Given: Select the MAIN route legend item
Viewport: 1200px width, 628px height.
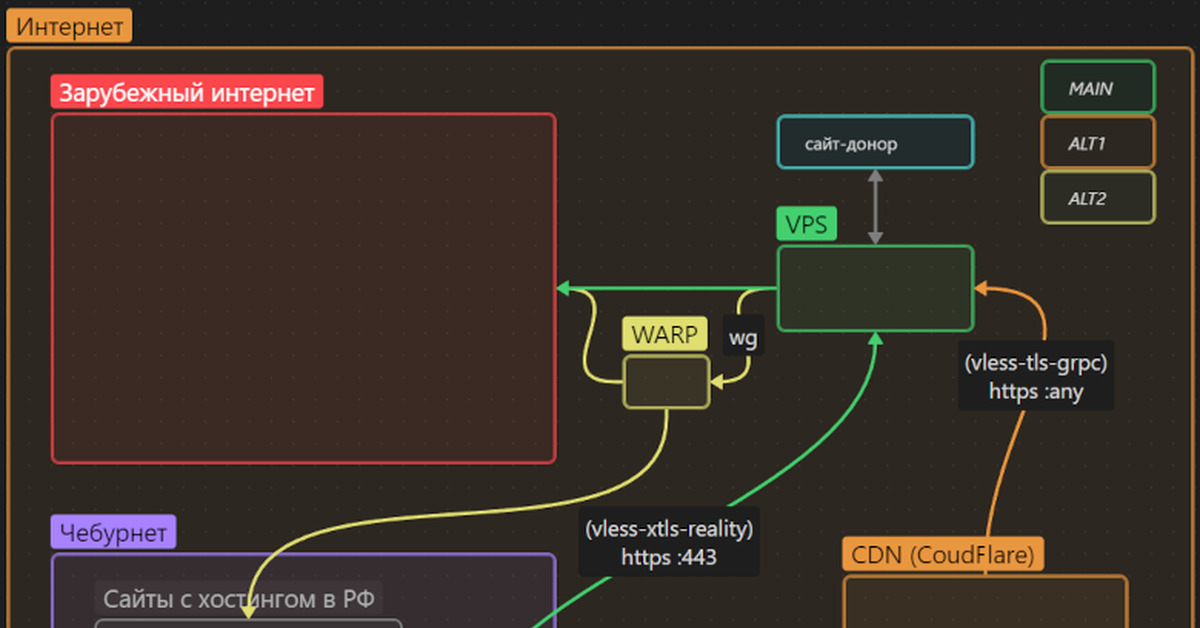Looking at the screenshot, I should (1097, 88).
